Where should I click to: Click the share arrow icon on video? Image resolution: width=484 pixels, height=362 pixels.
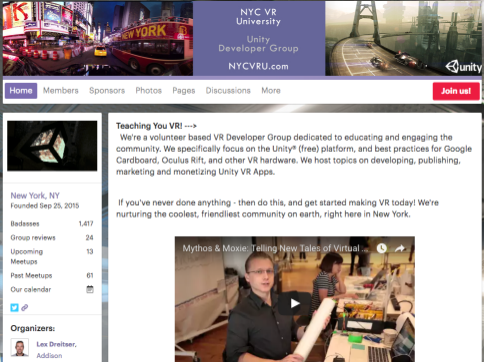(x=400, y=248)
